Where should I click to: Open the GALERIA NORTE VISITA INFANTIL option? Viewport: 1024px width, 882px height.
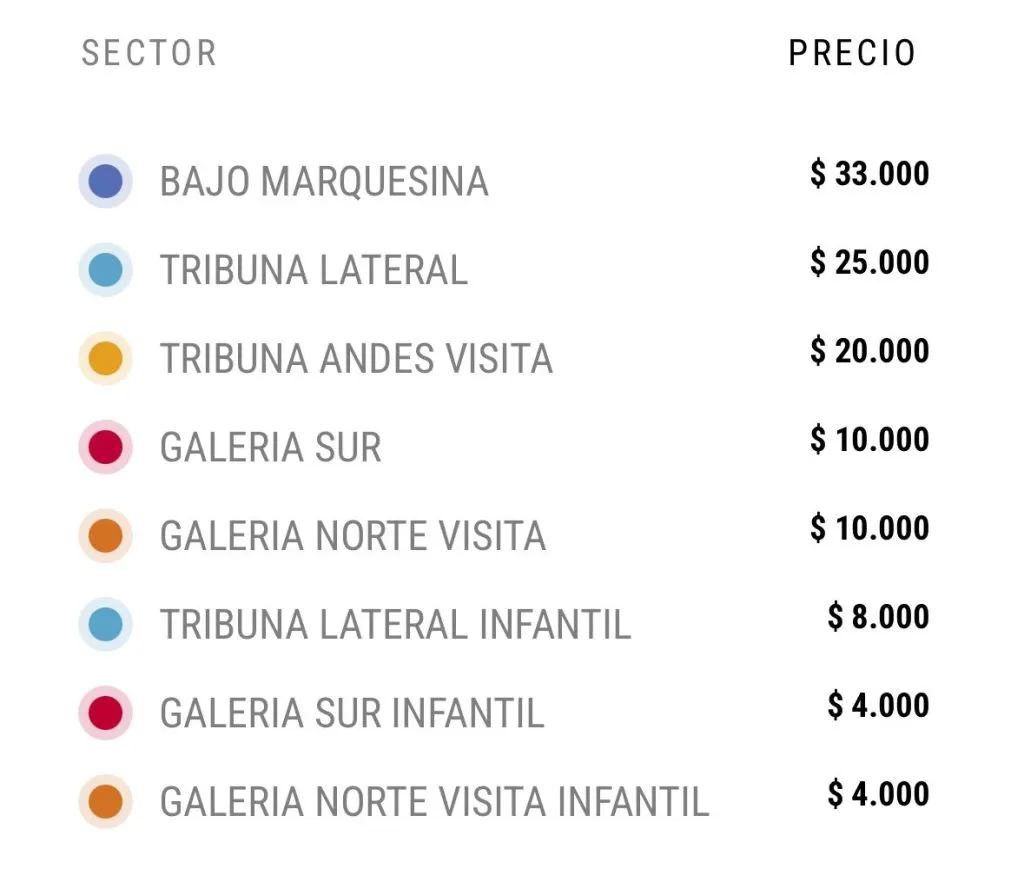click(x=434, y=802)
